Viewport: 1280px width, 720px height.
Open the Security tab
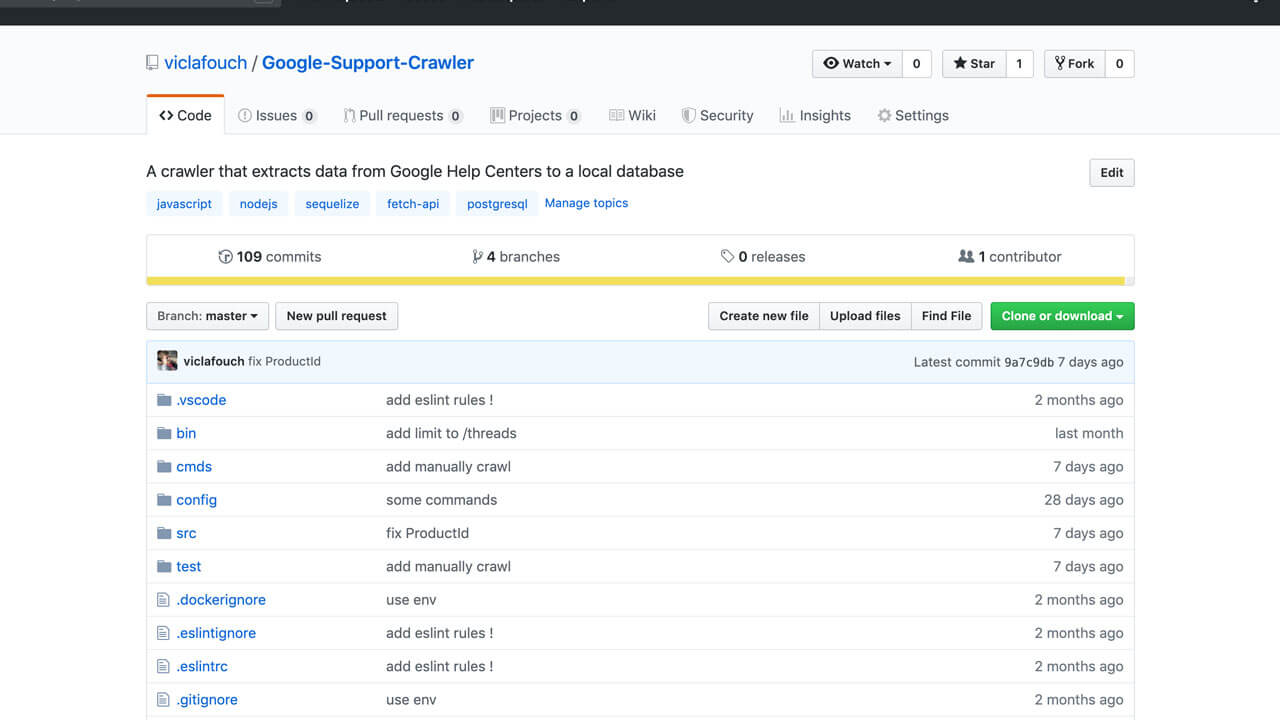(717, 115)
